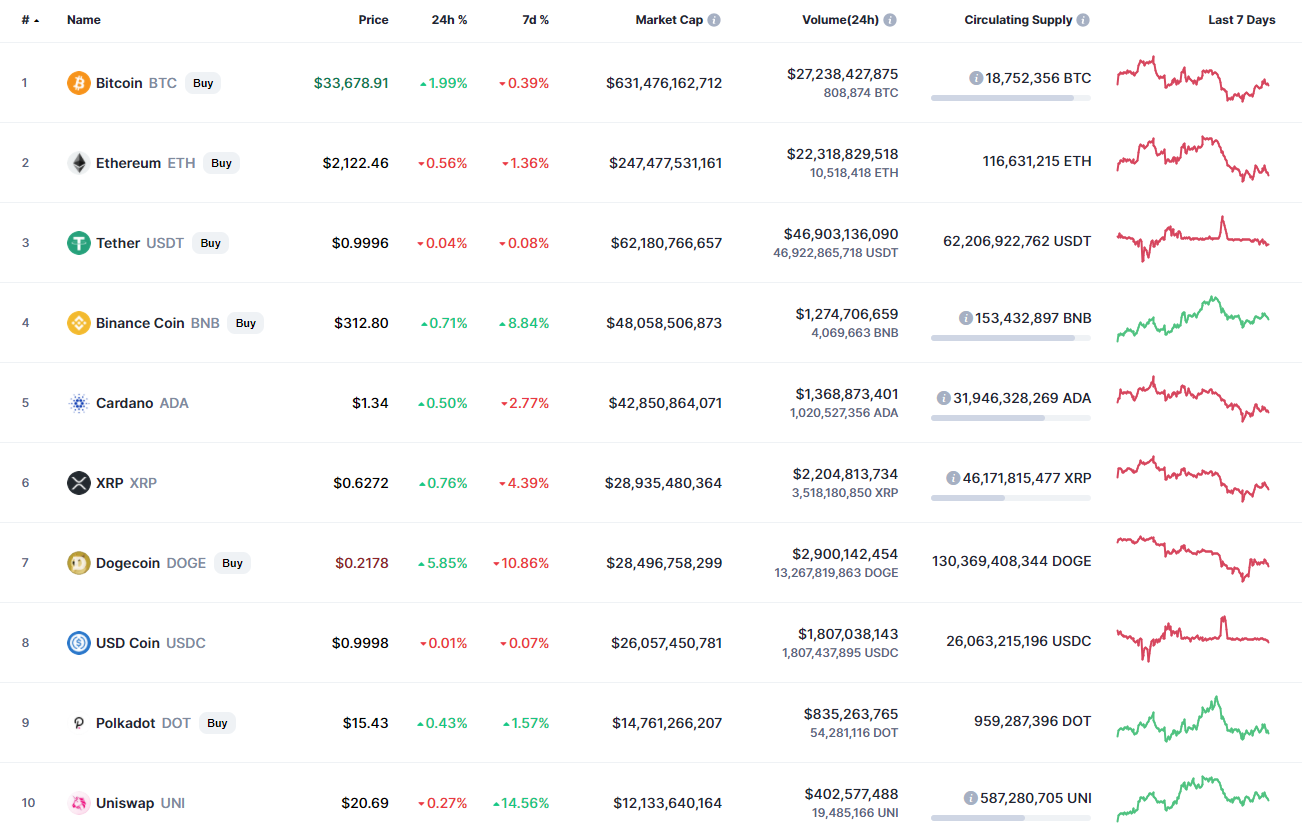Click the Uniswap logo icon
1302x836 pixels.
(79, 803)
